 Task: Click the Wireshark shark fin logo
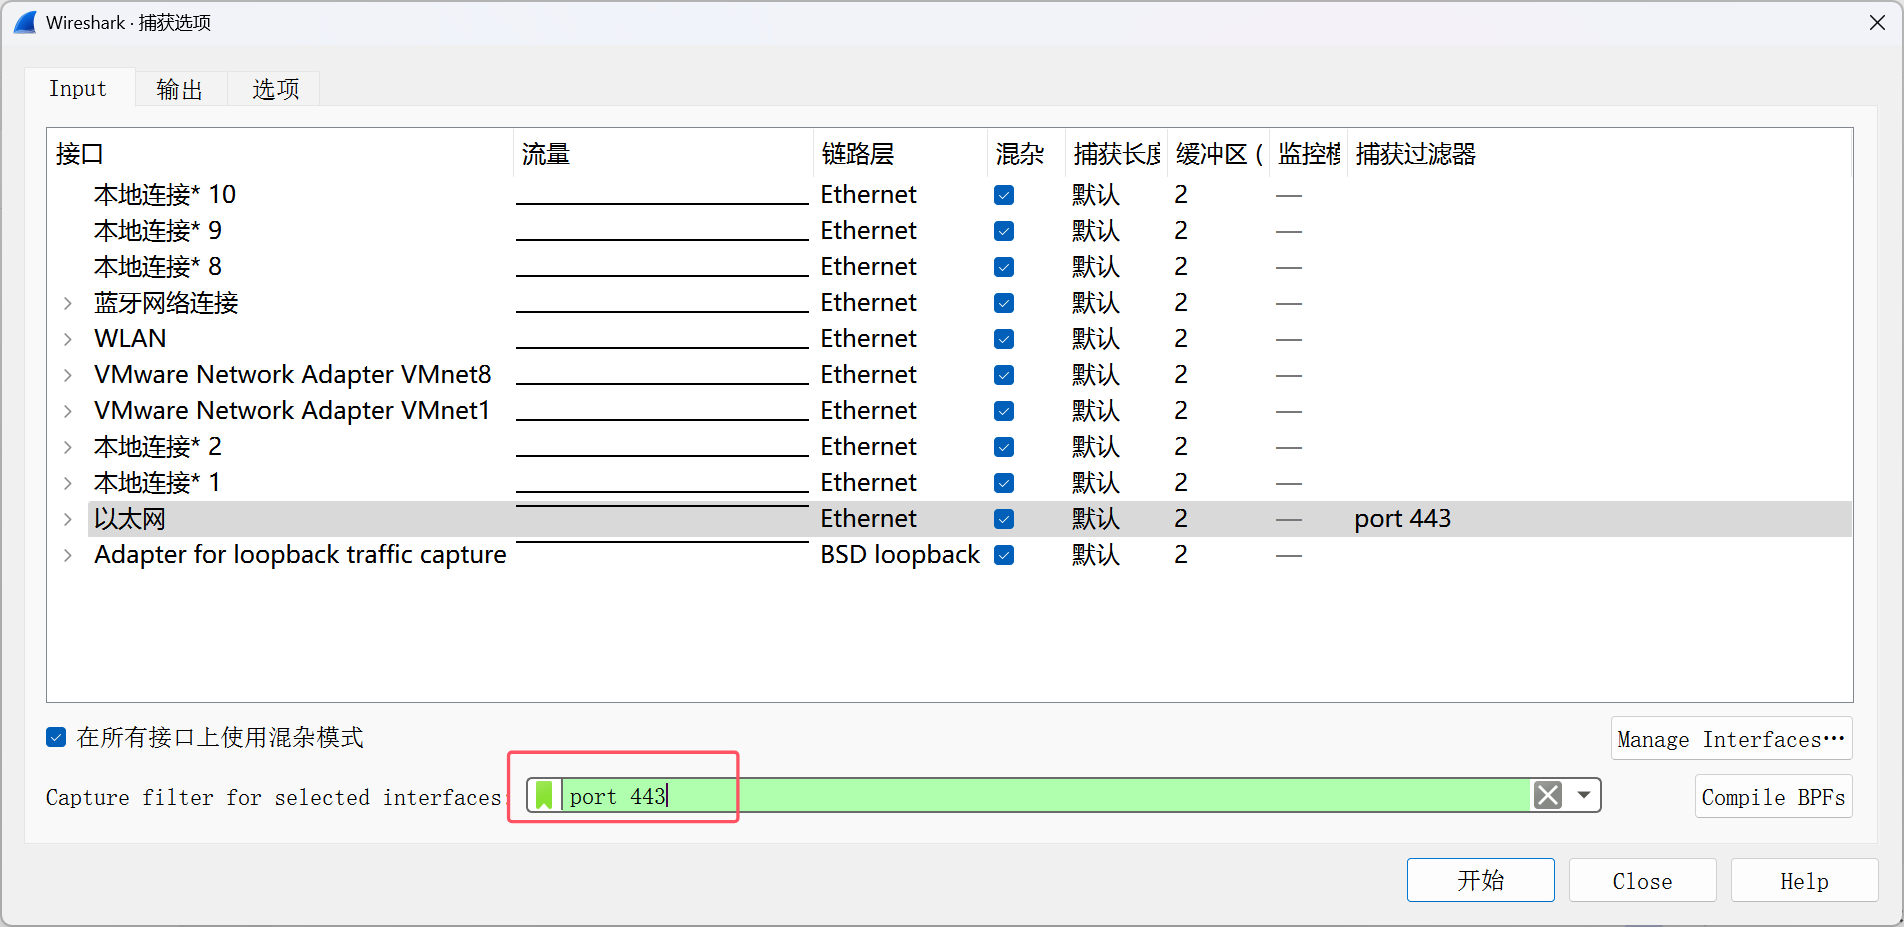pyautogui.click(x=25, y=22)
